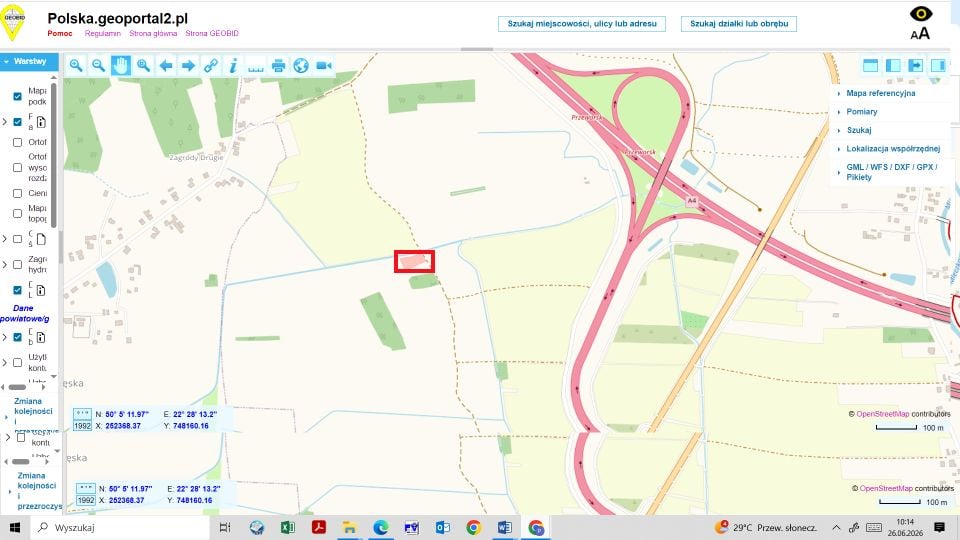Click the chain link map tool

pyautogui.click(x=211, y=66)
